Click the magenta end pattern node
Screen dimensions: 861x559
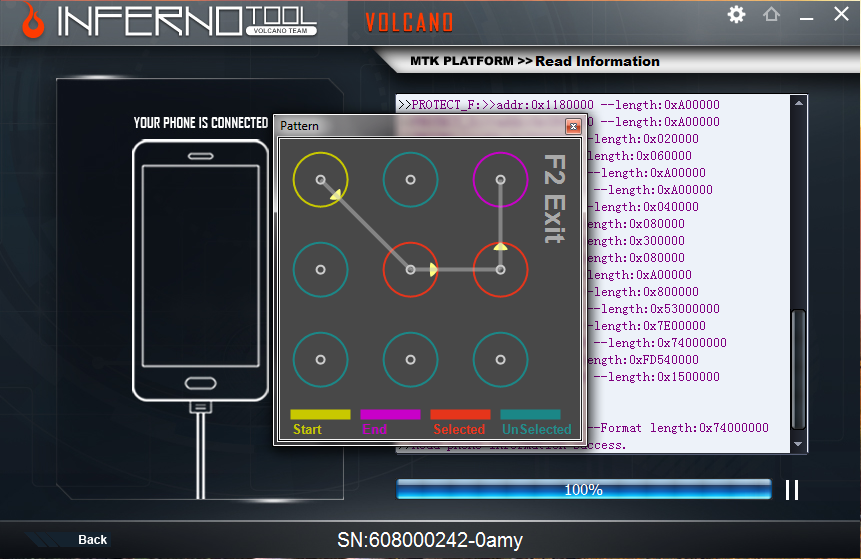pos(500,180)
